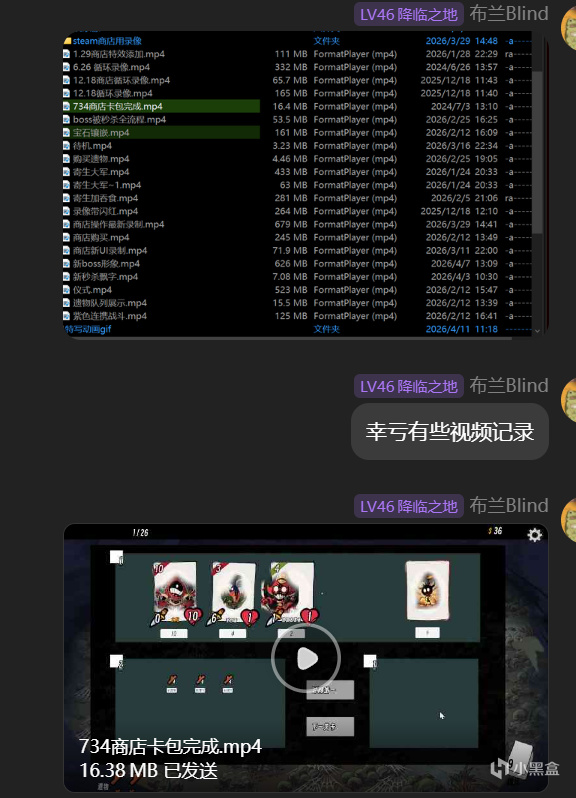Select 紫色连携战斗.mp4 file row

click(298, 316)
